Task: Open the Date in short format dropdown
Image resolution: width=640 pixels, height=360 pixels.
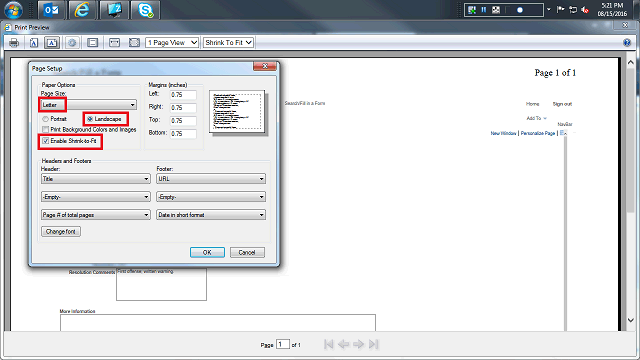Action: coord(211,215)
